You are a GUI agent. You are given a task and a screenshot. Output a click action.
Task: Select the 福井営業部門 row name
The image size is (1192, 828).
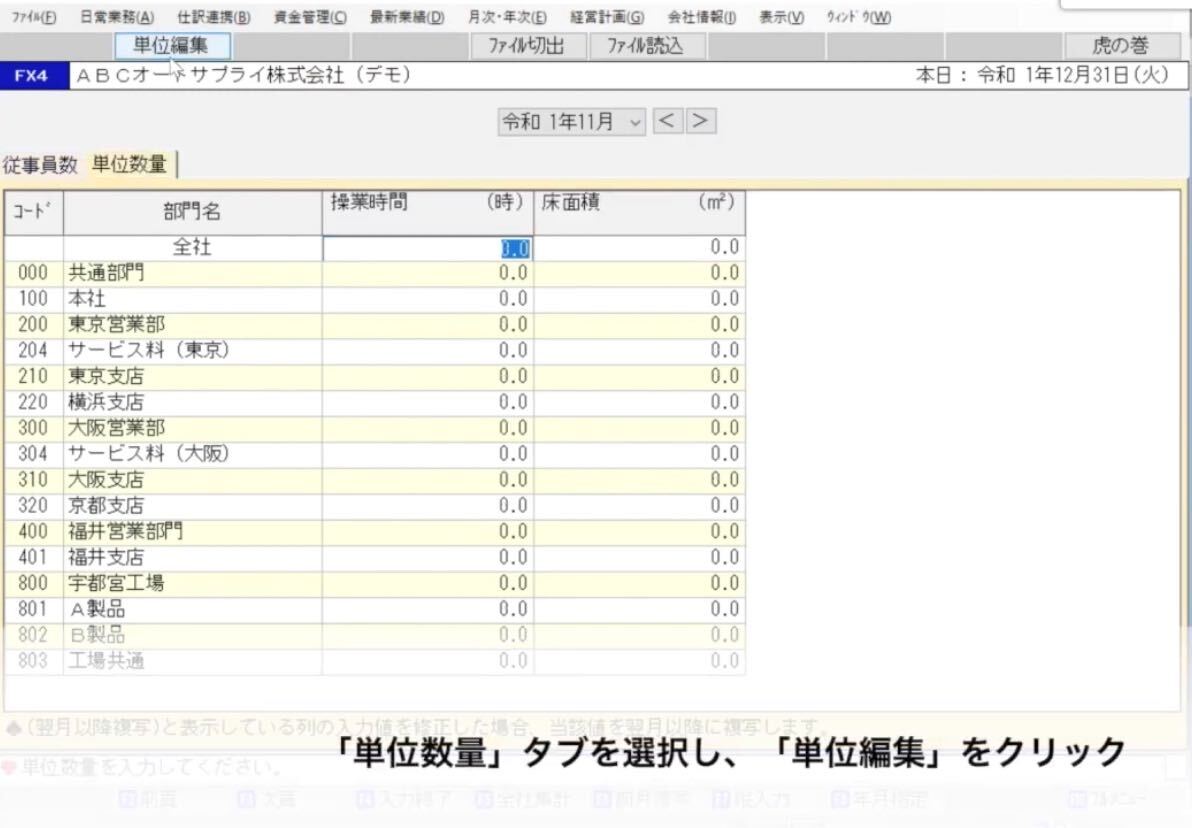(x=192, y=532)
